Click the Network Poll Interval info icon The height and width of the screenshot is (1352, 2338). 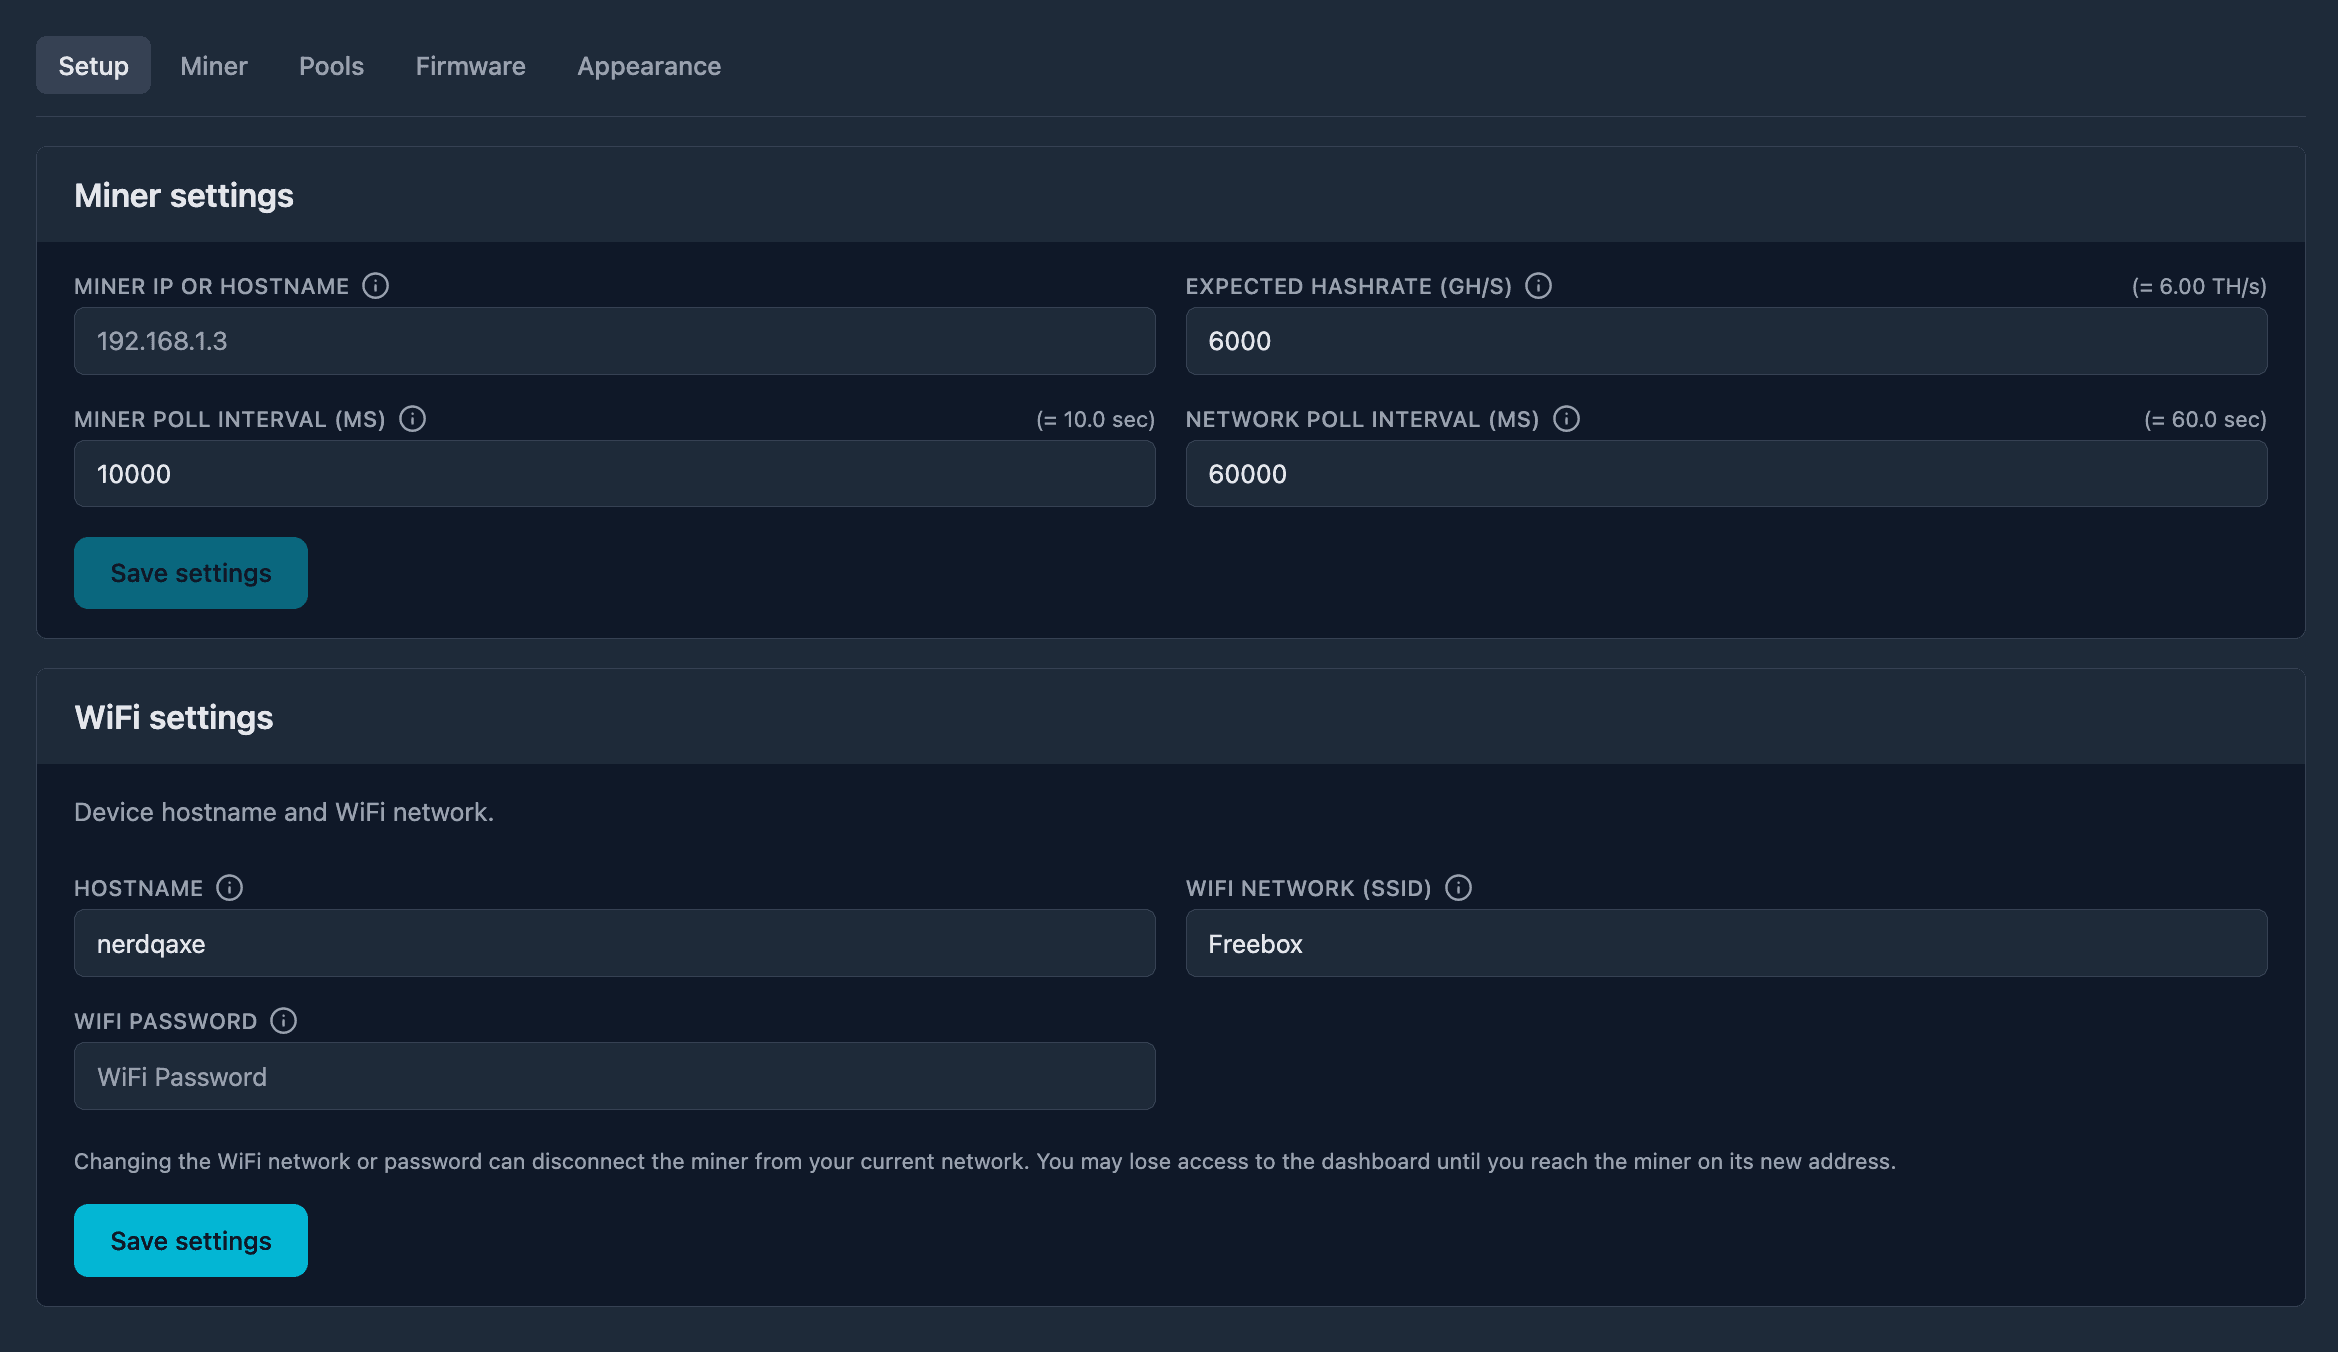pyautogui.click(x=1565, y=419)
